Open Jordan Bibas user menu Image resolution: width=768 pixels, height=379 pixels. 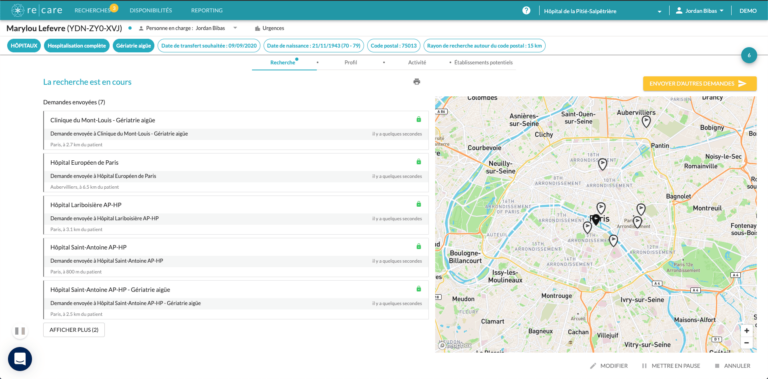click(x=699, y=11)
